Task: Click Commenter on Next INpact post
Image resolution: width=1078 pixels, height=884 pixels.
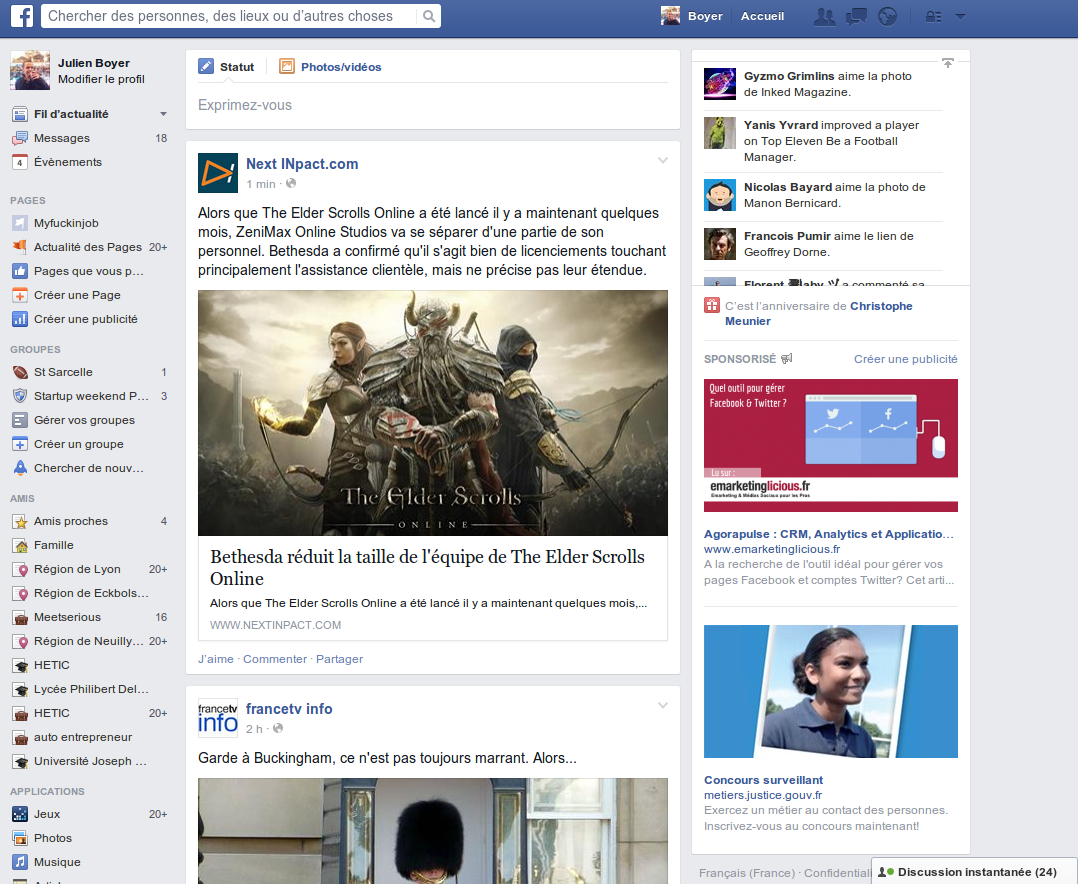Action: tap(275, 659)
